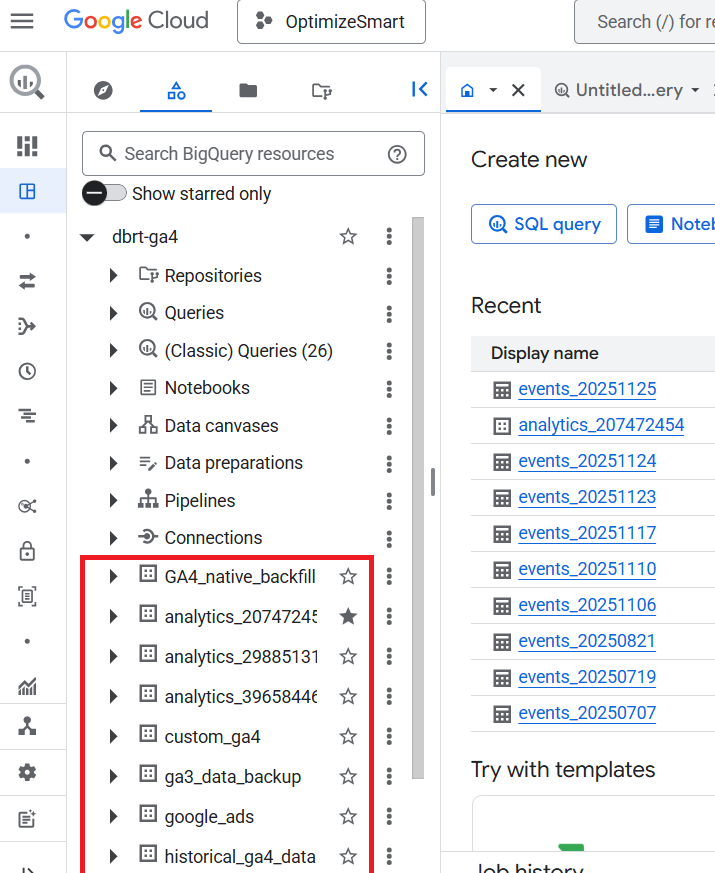
Task: Open the data transfers arrows icon
Action: (27, 281)
